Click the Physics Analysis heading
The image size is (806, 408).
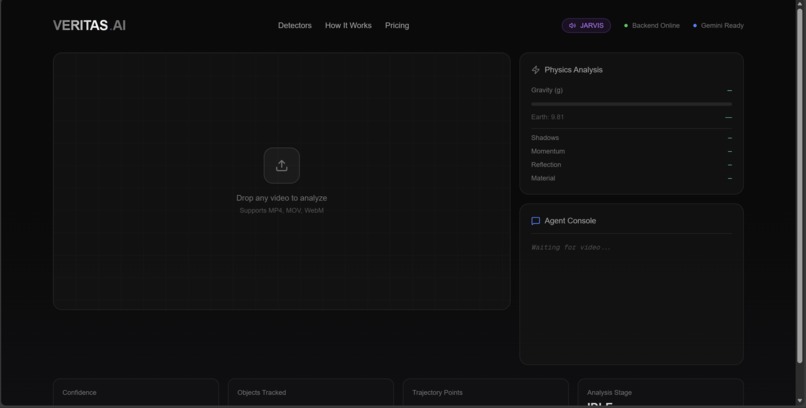(574, 70)
